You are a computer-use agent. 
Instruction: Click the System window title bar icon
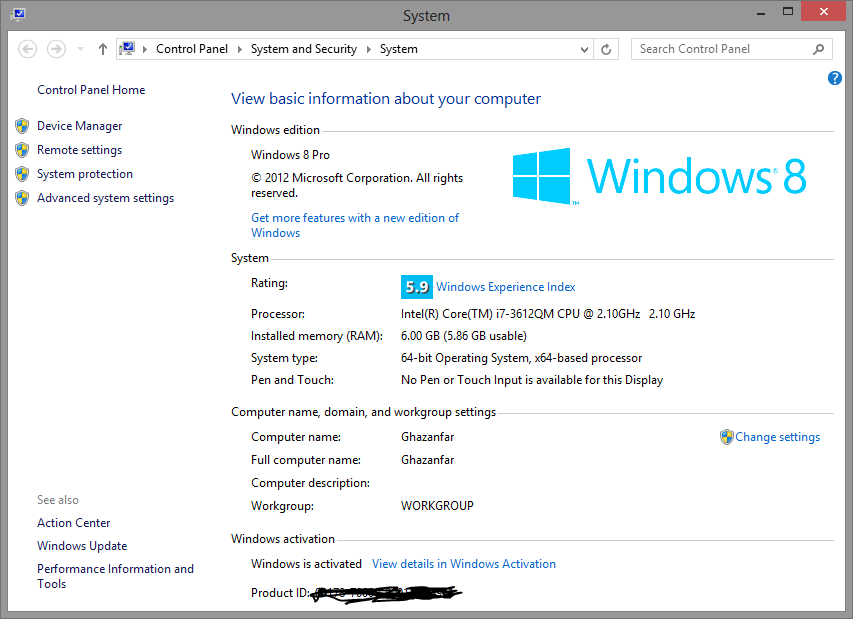coord(17,14)
